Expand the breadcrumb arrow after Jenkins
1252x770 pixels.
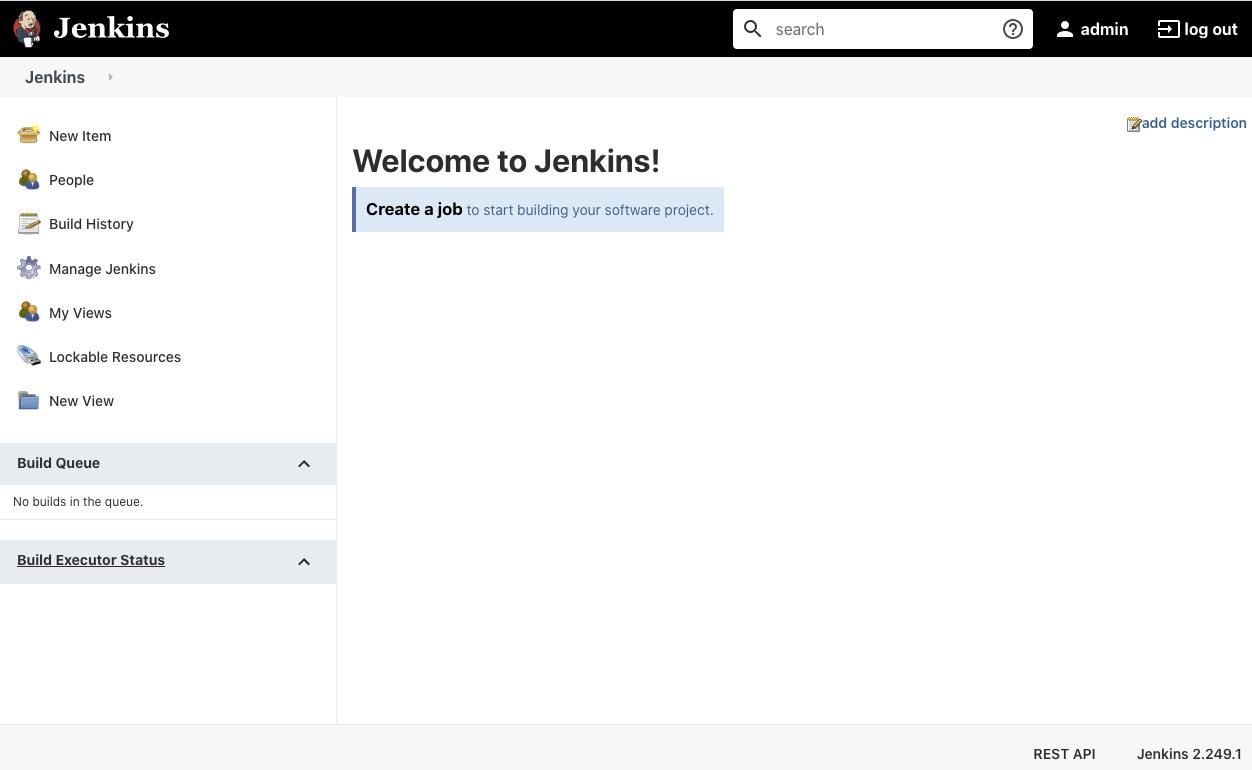(x=110, y=77)
